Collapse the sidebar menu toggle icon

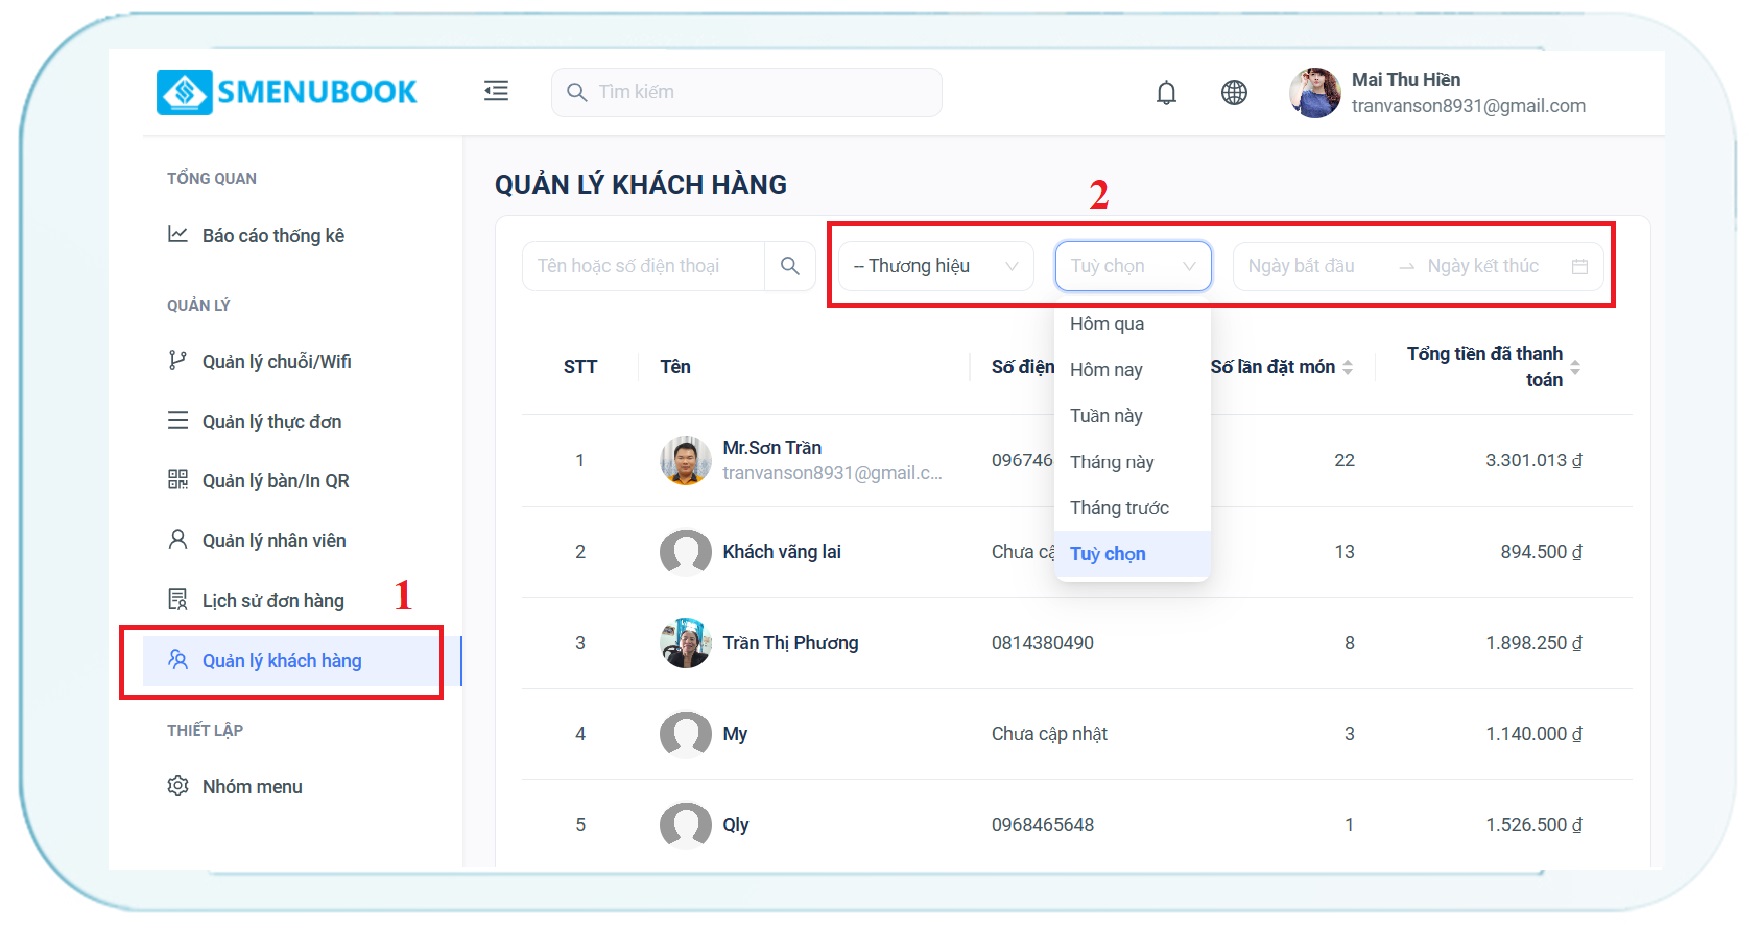point(496,91)
